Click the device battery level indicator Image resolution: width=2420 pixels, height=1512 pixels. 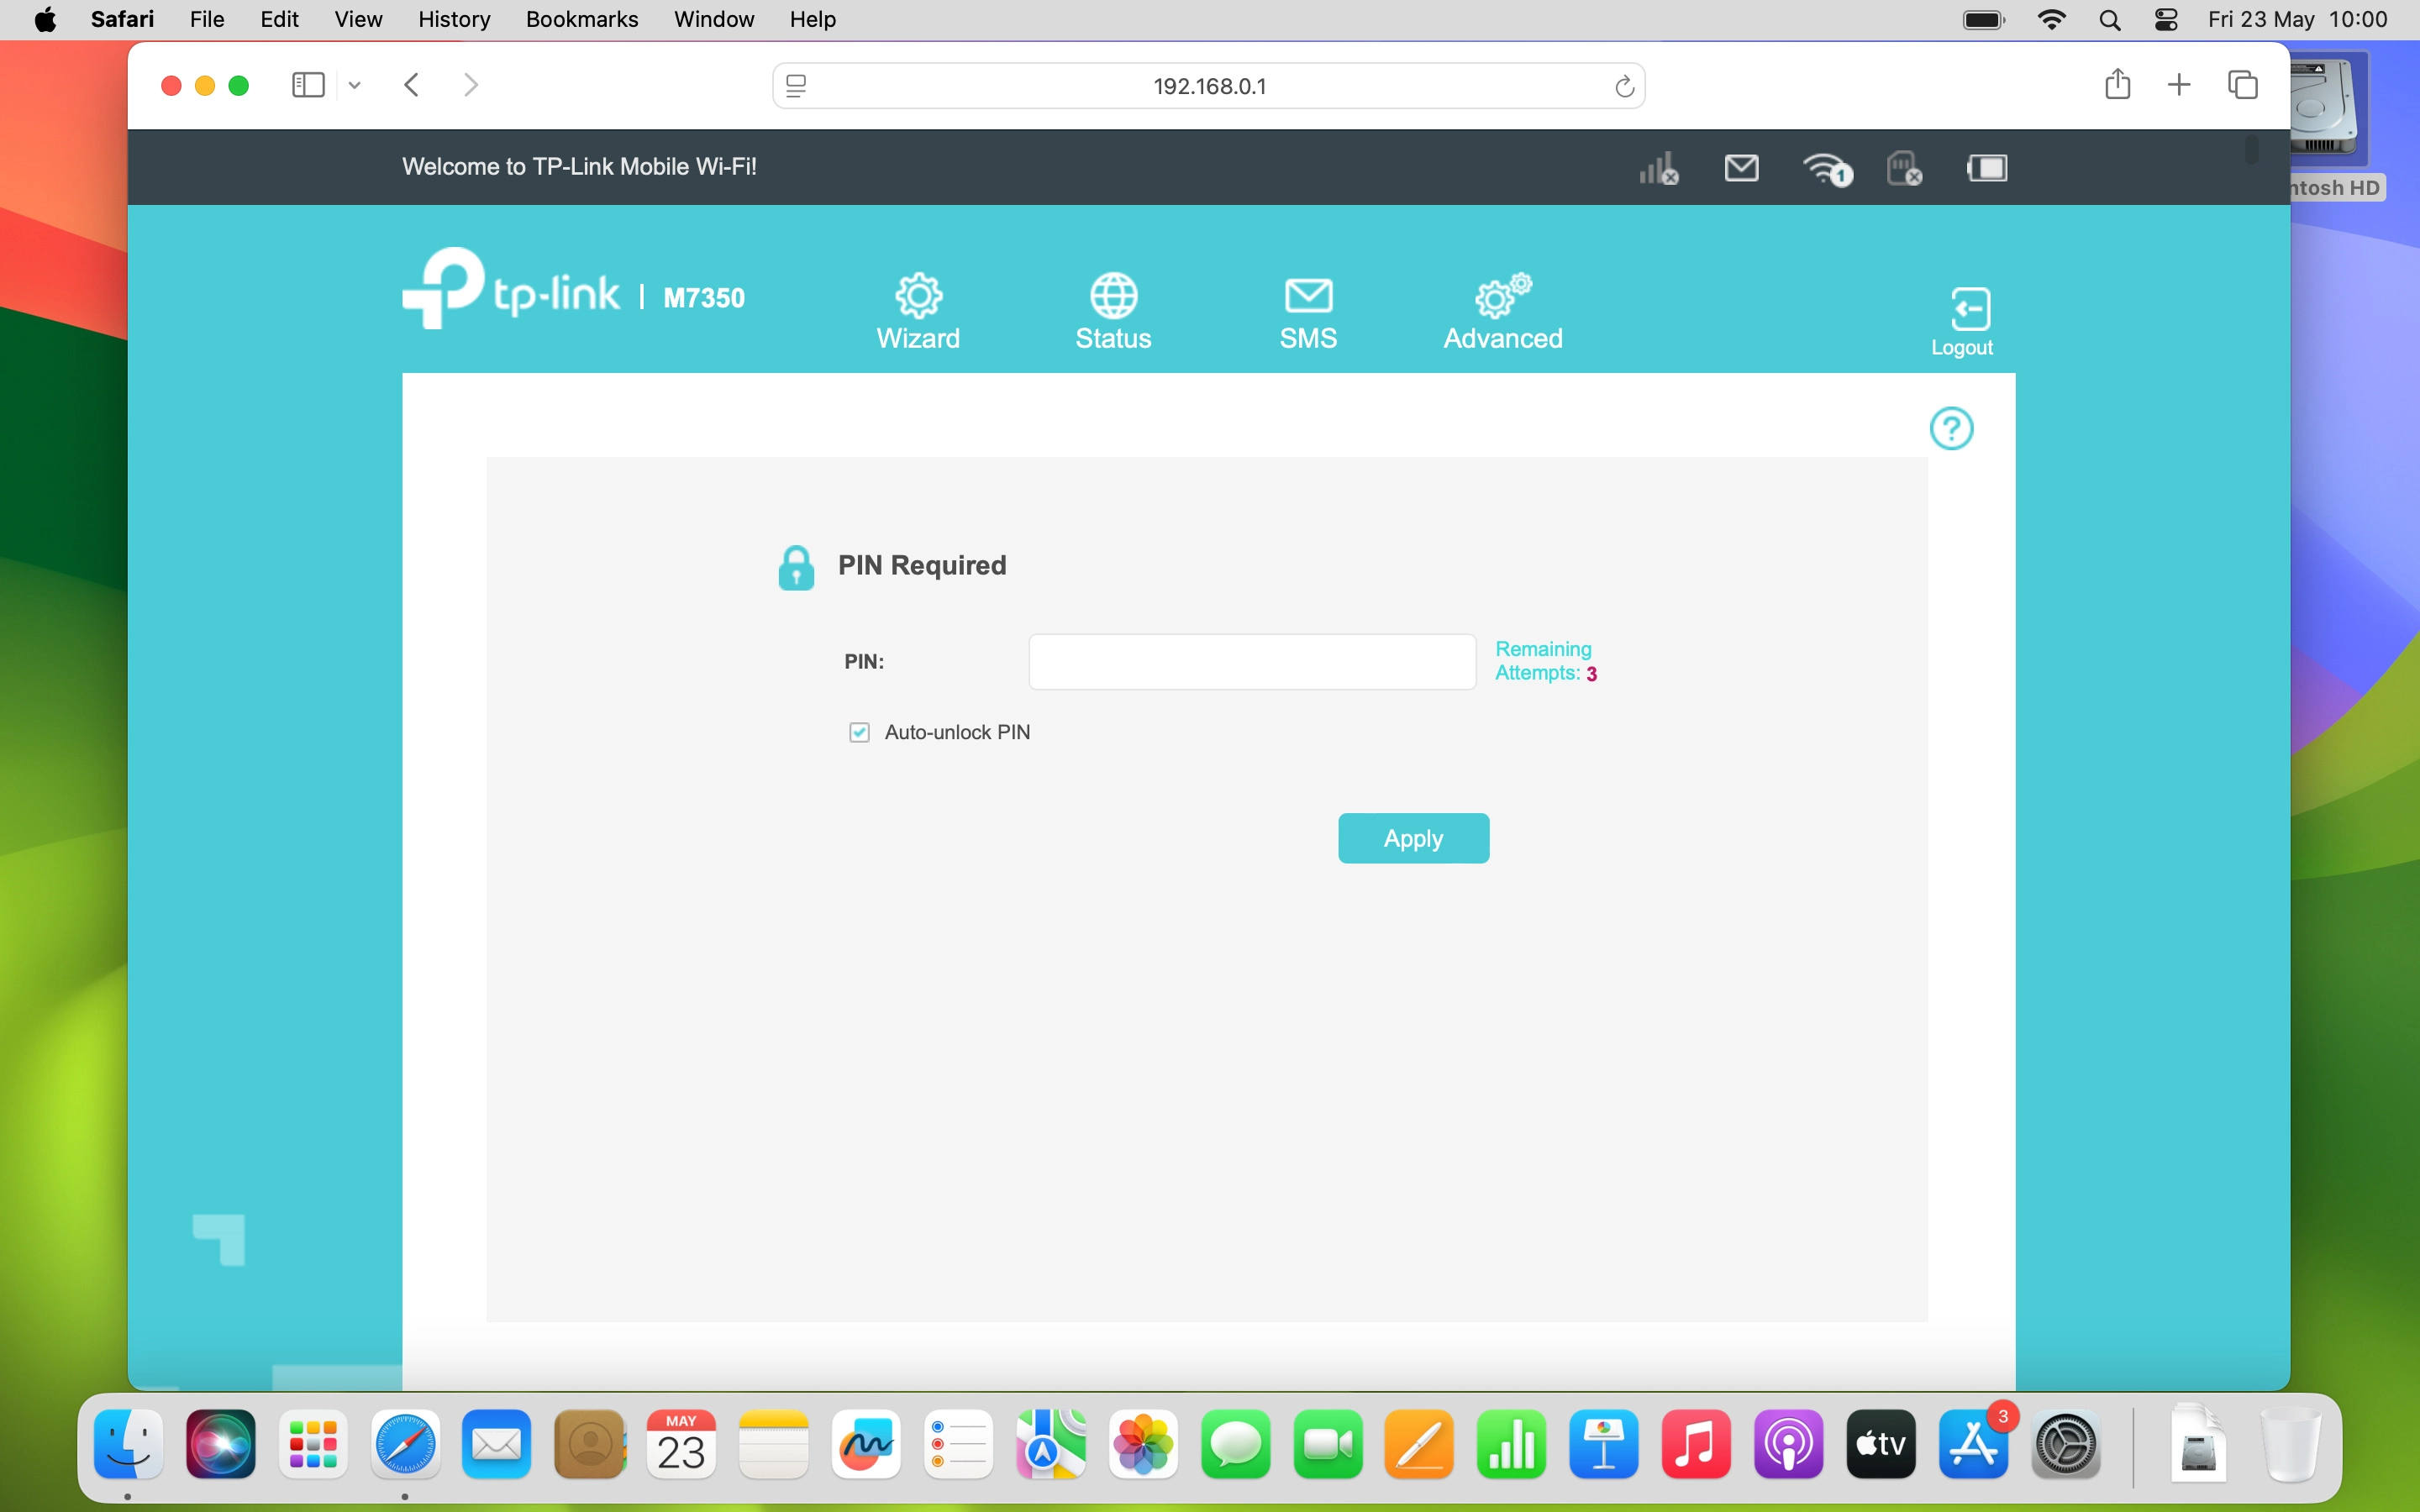coord(1986,167)
